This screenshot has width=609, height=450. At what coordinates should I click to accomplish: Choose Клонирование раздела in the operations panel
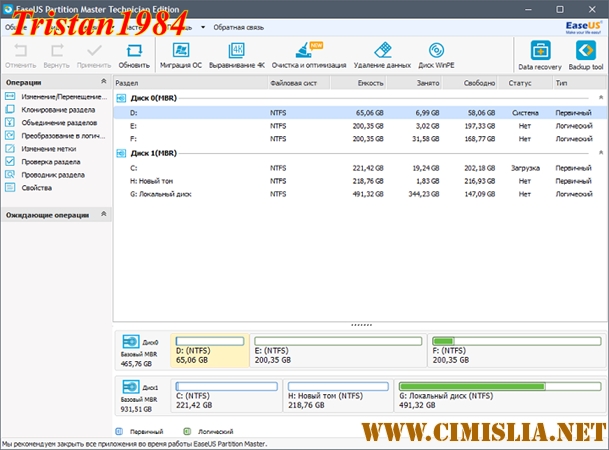tap(59, 109)
